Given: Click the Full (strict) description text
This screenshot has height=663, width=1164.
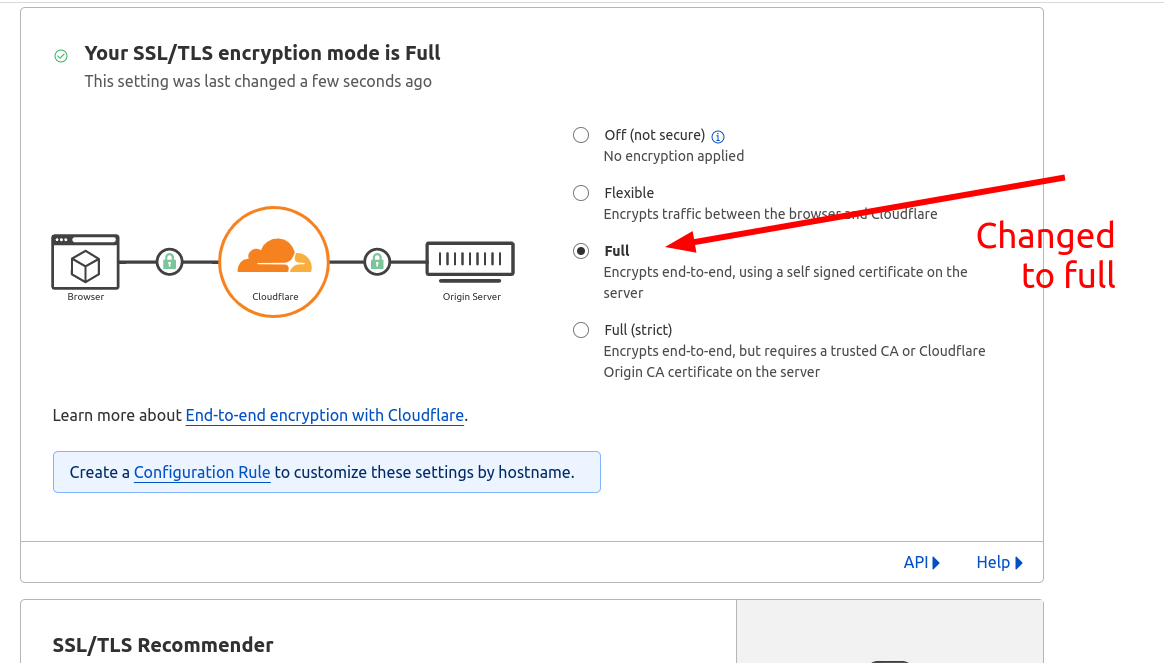Looking at the screenshot, I should click(x=794, y=361).
